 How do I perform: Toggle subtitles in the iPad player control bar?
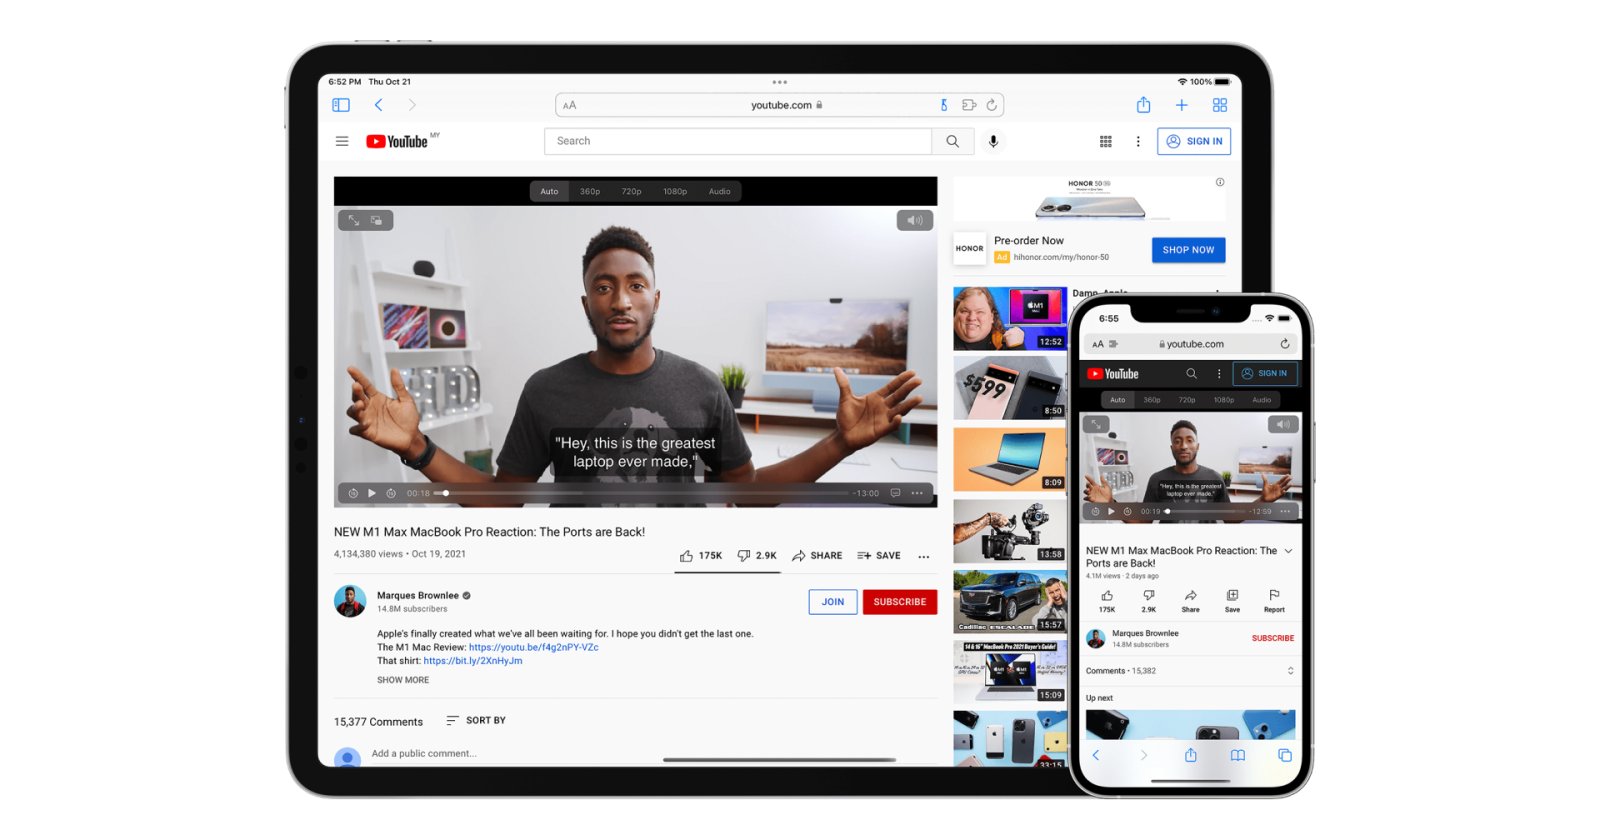pos(895,493)
